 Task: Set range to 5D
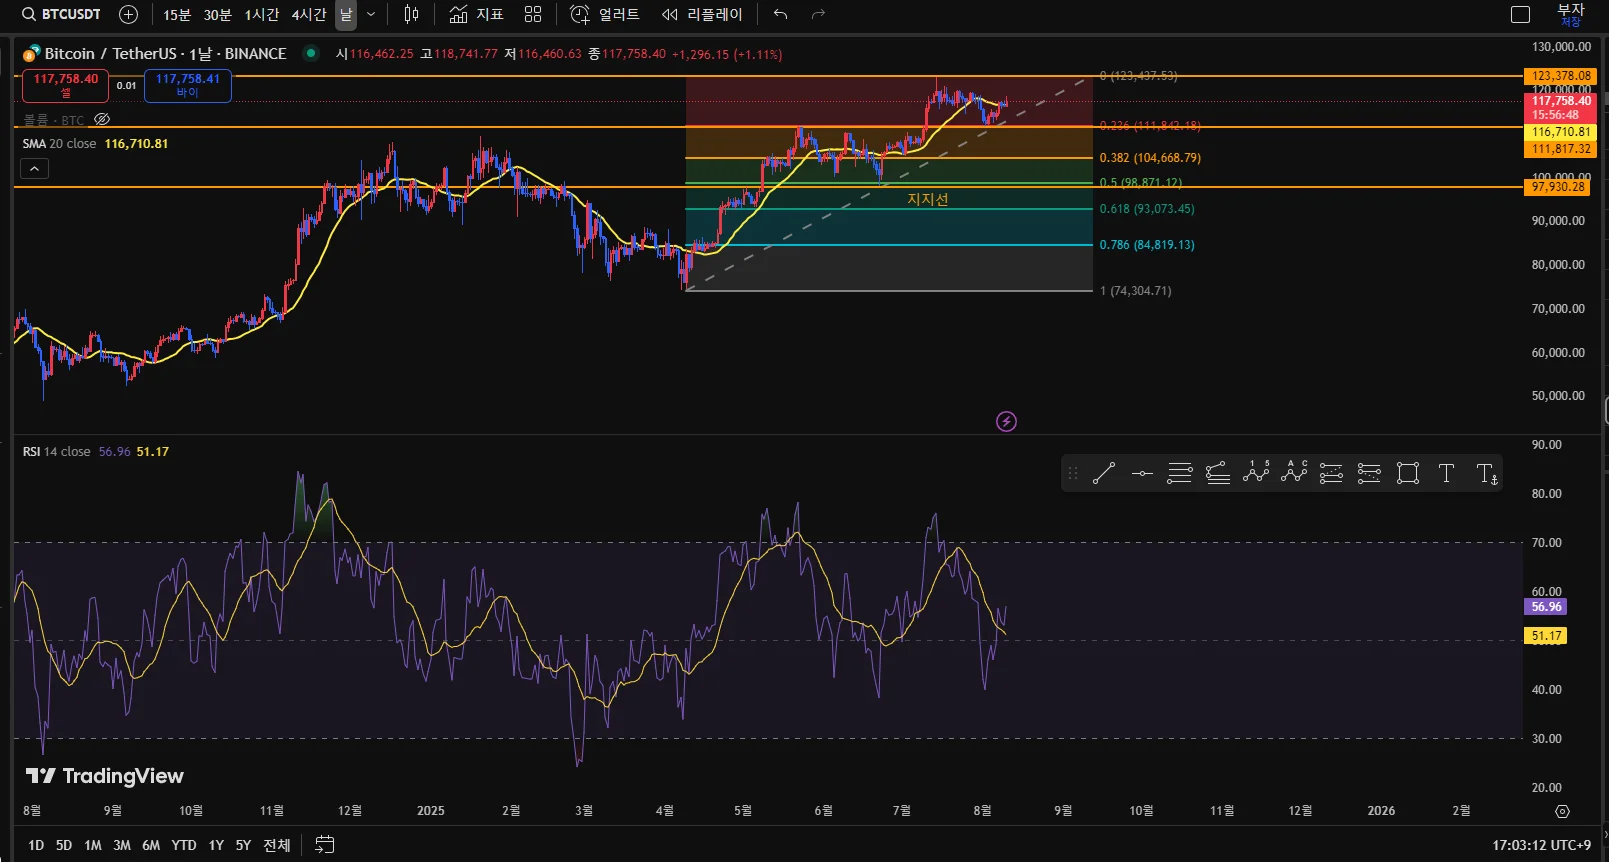point(64,845)
